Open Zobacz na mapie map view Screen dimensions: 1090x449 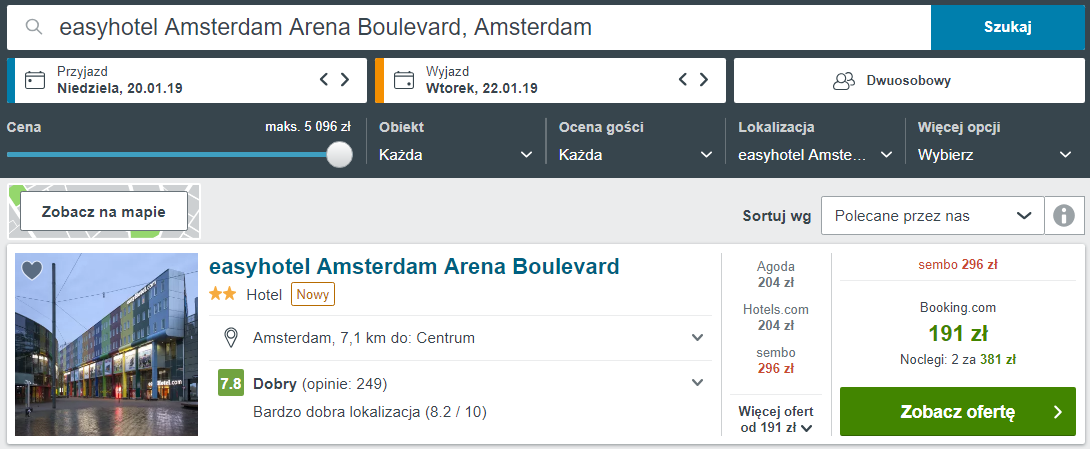105,212
